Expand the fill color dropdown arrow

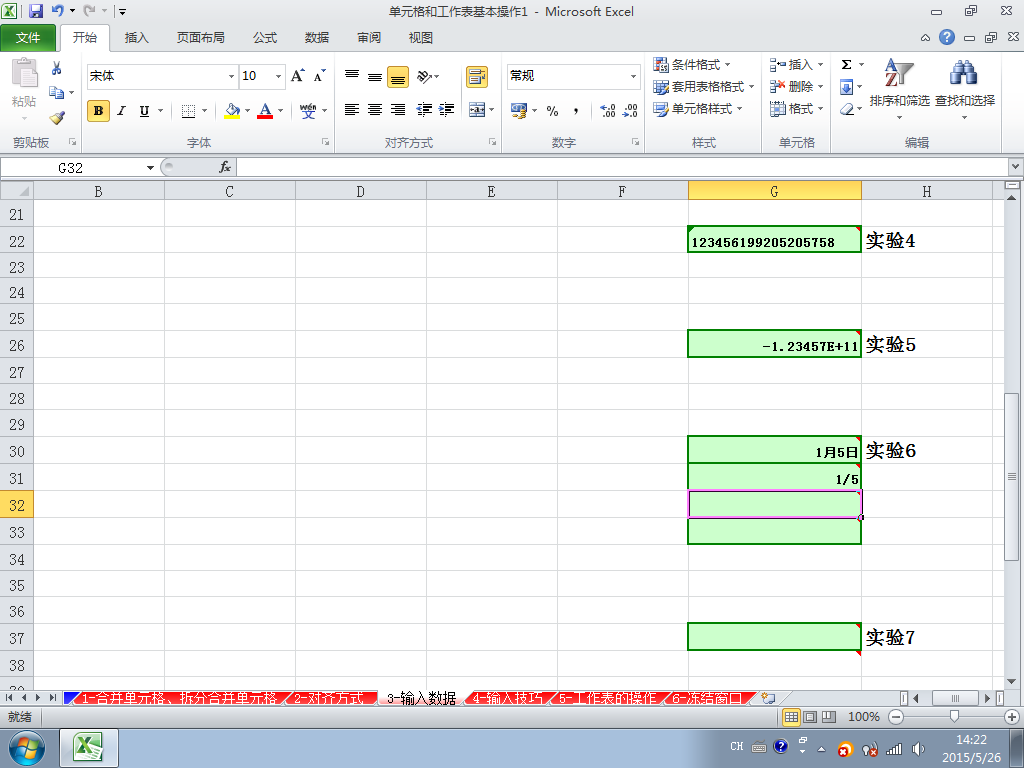pyautogui.click(x=248, y=111)
